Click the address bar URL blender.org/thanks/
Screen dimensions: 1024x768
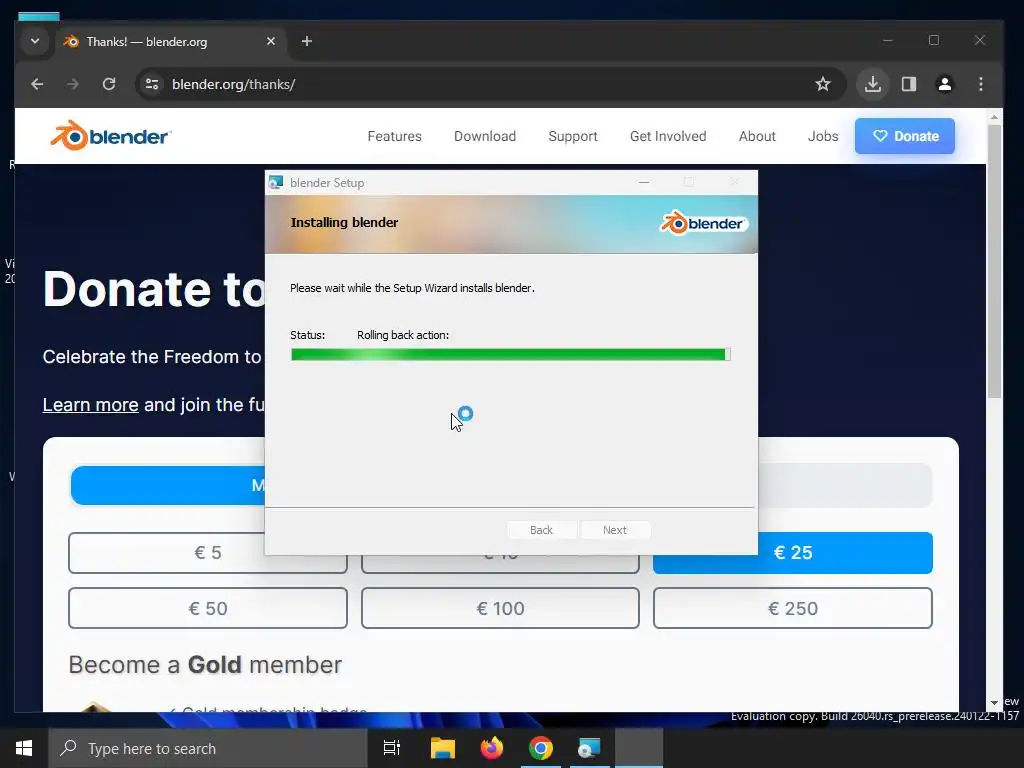233,84
